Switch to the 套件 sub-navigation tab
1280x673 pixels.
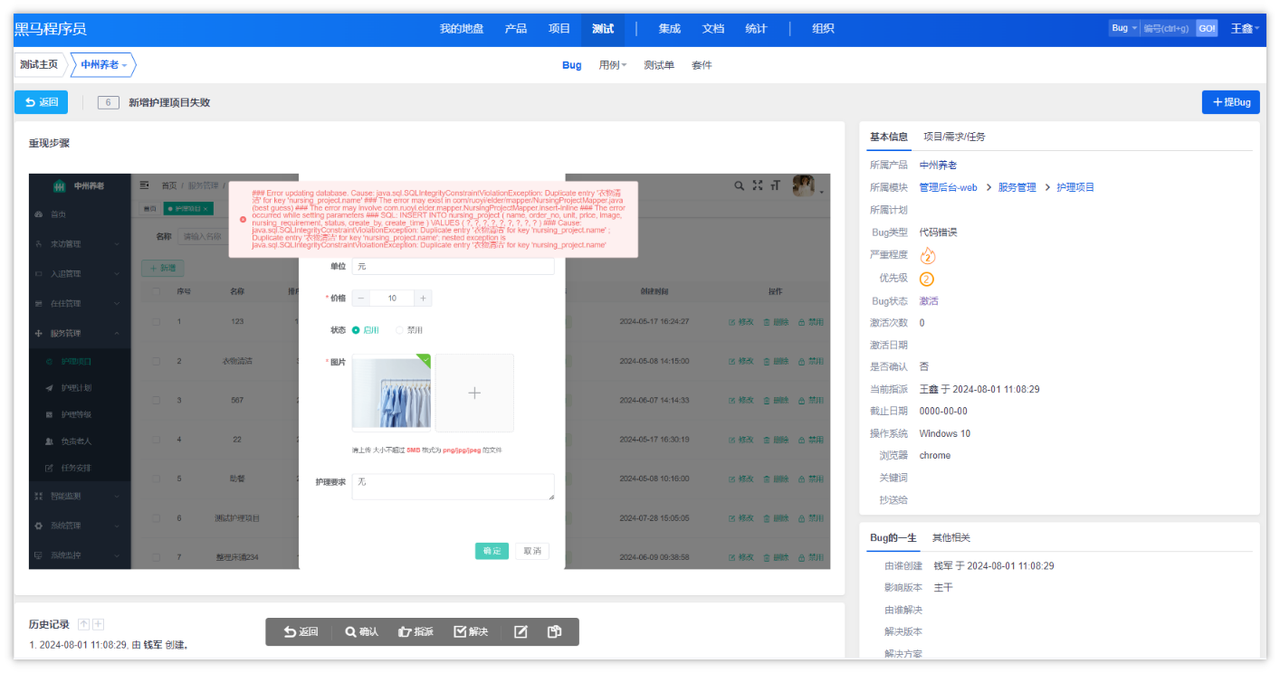(702, 65)
